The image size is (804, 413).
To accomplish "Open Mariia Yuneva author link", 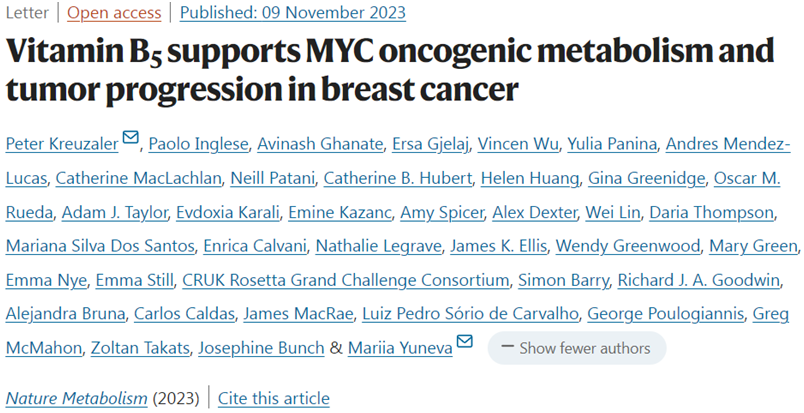I will [x=398, y=348].
